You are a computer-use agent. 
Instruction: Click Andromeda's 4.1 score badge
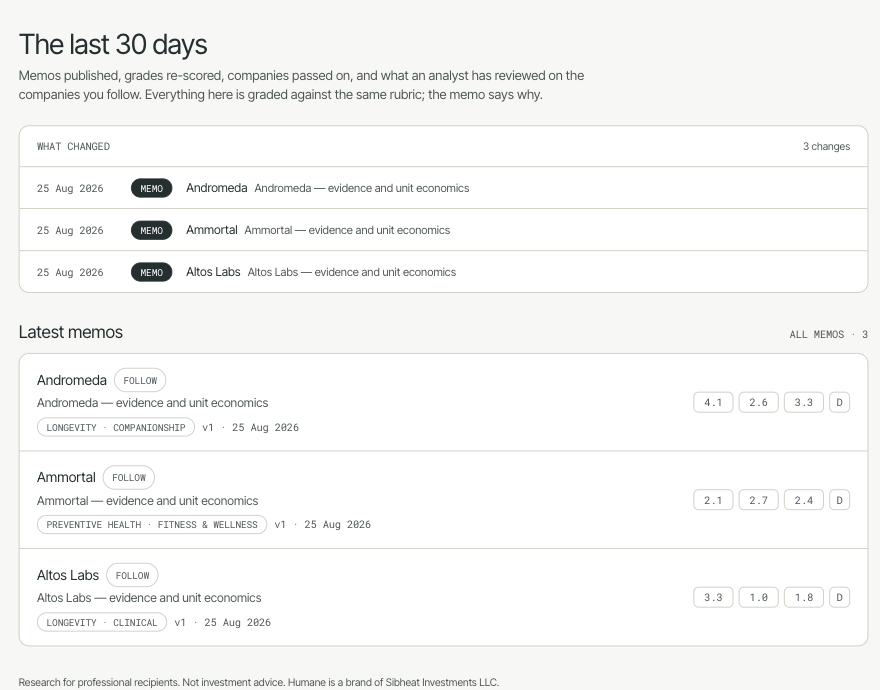coord(713,403)
